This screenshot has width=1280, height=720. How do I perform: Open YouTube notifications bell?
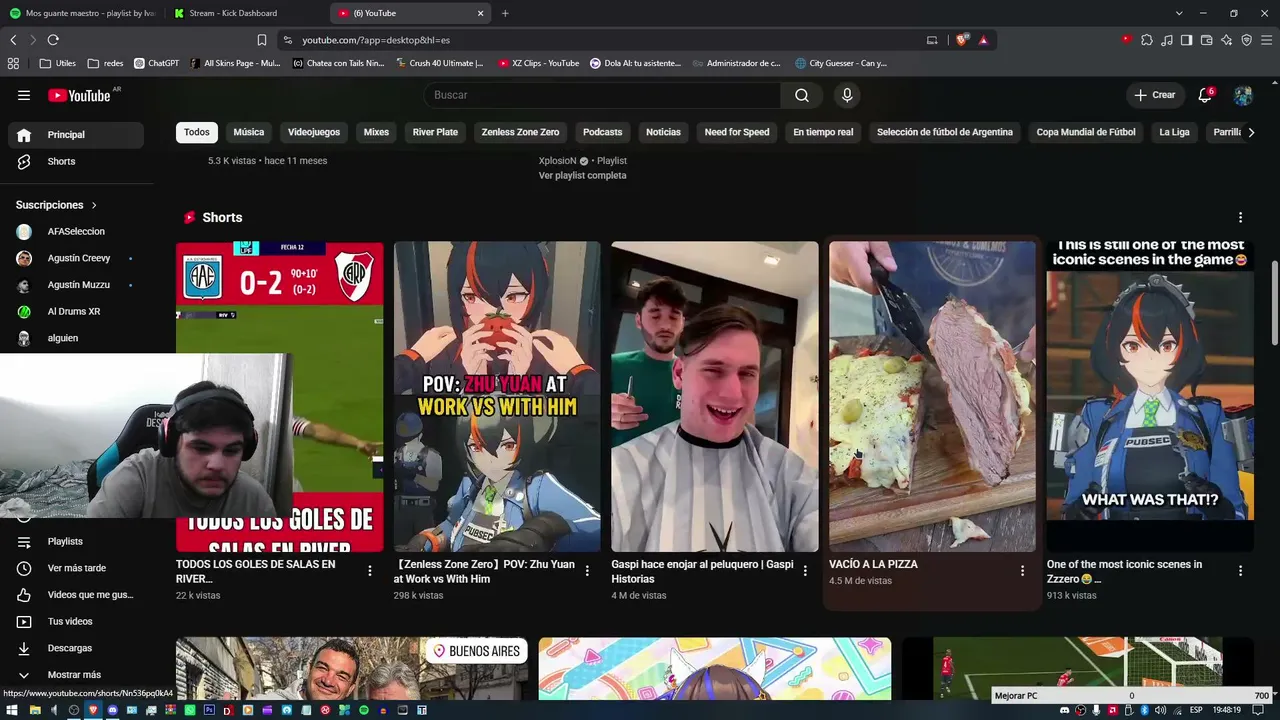[1206, 95]
